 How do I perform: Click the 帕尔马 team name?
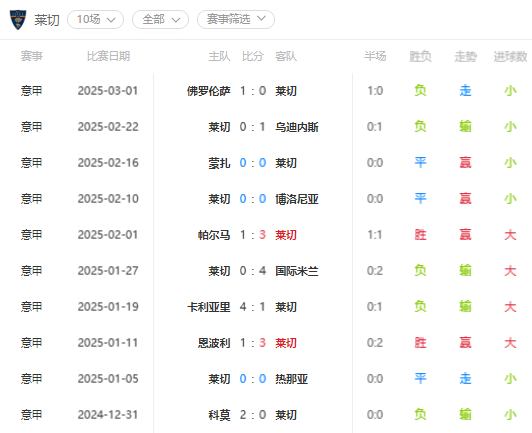point(214,235)
